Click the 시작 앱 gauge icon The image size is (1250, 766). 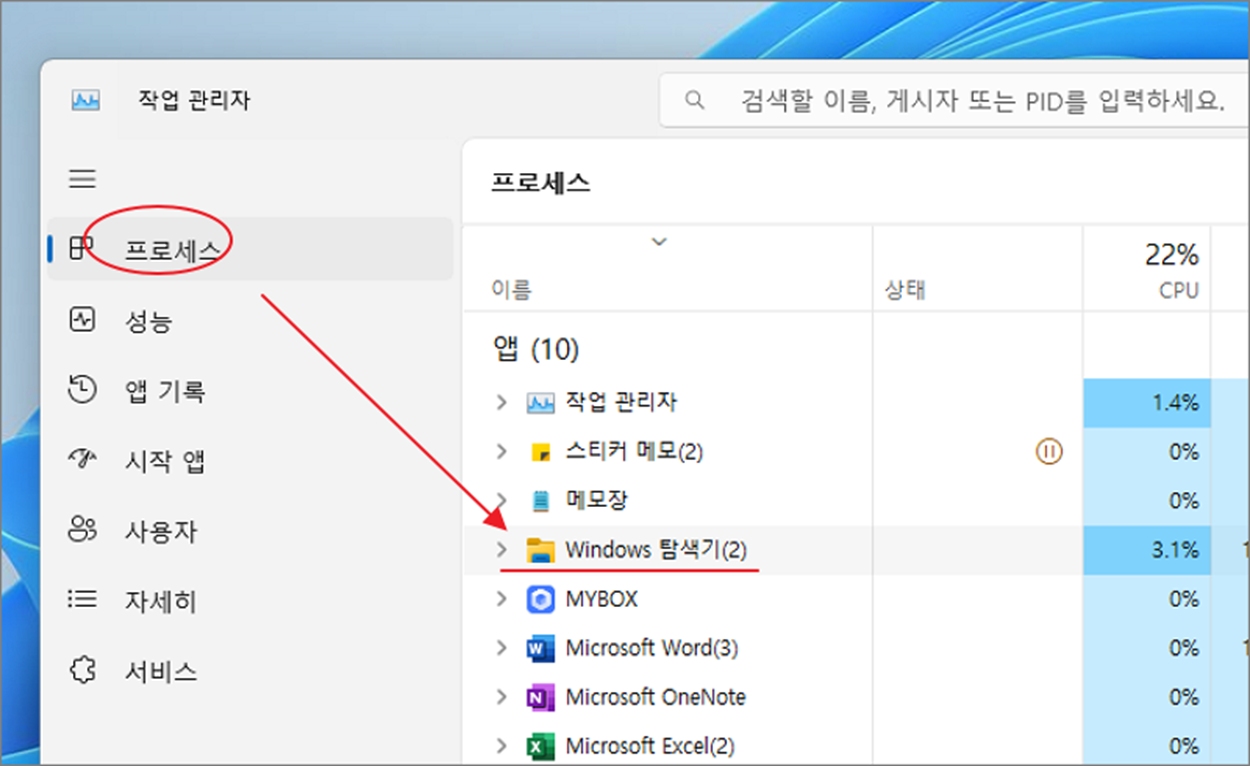click(81, 459)
